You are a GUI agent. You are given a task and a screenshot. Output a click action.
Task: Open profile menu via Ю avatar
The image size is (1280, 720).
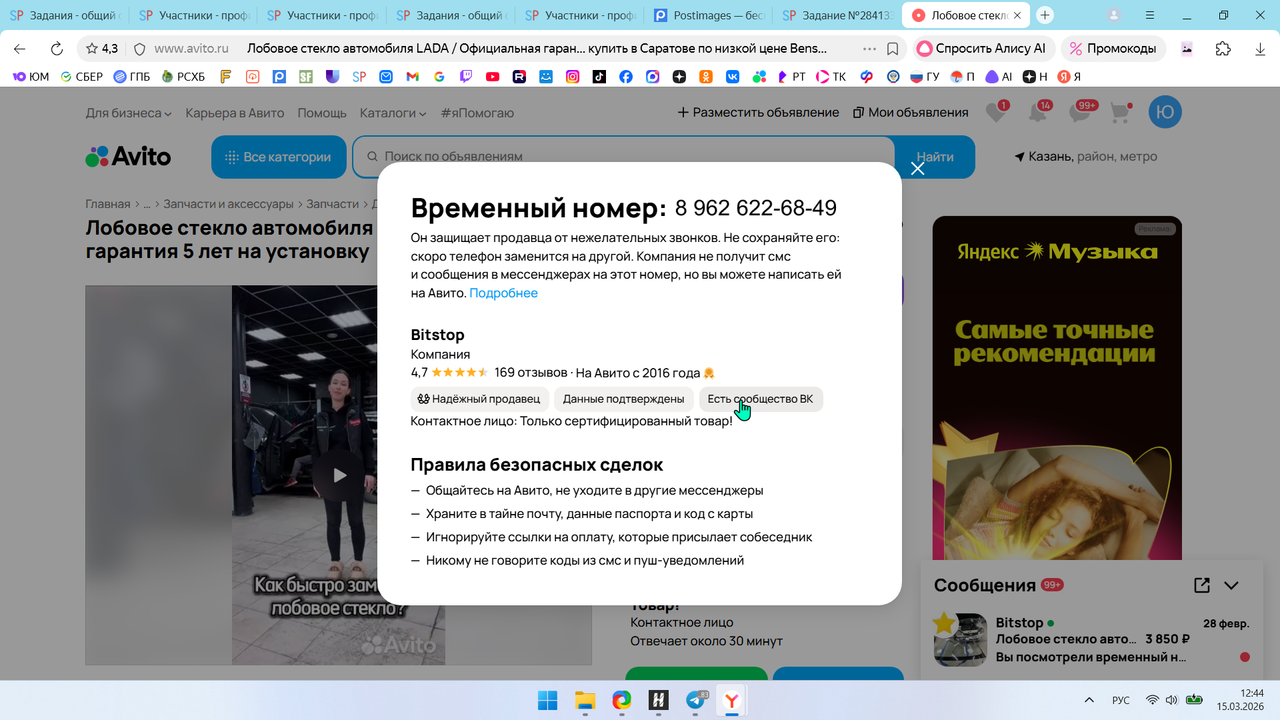(1164, 112)
